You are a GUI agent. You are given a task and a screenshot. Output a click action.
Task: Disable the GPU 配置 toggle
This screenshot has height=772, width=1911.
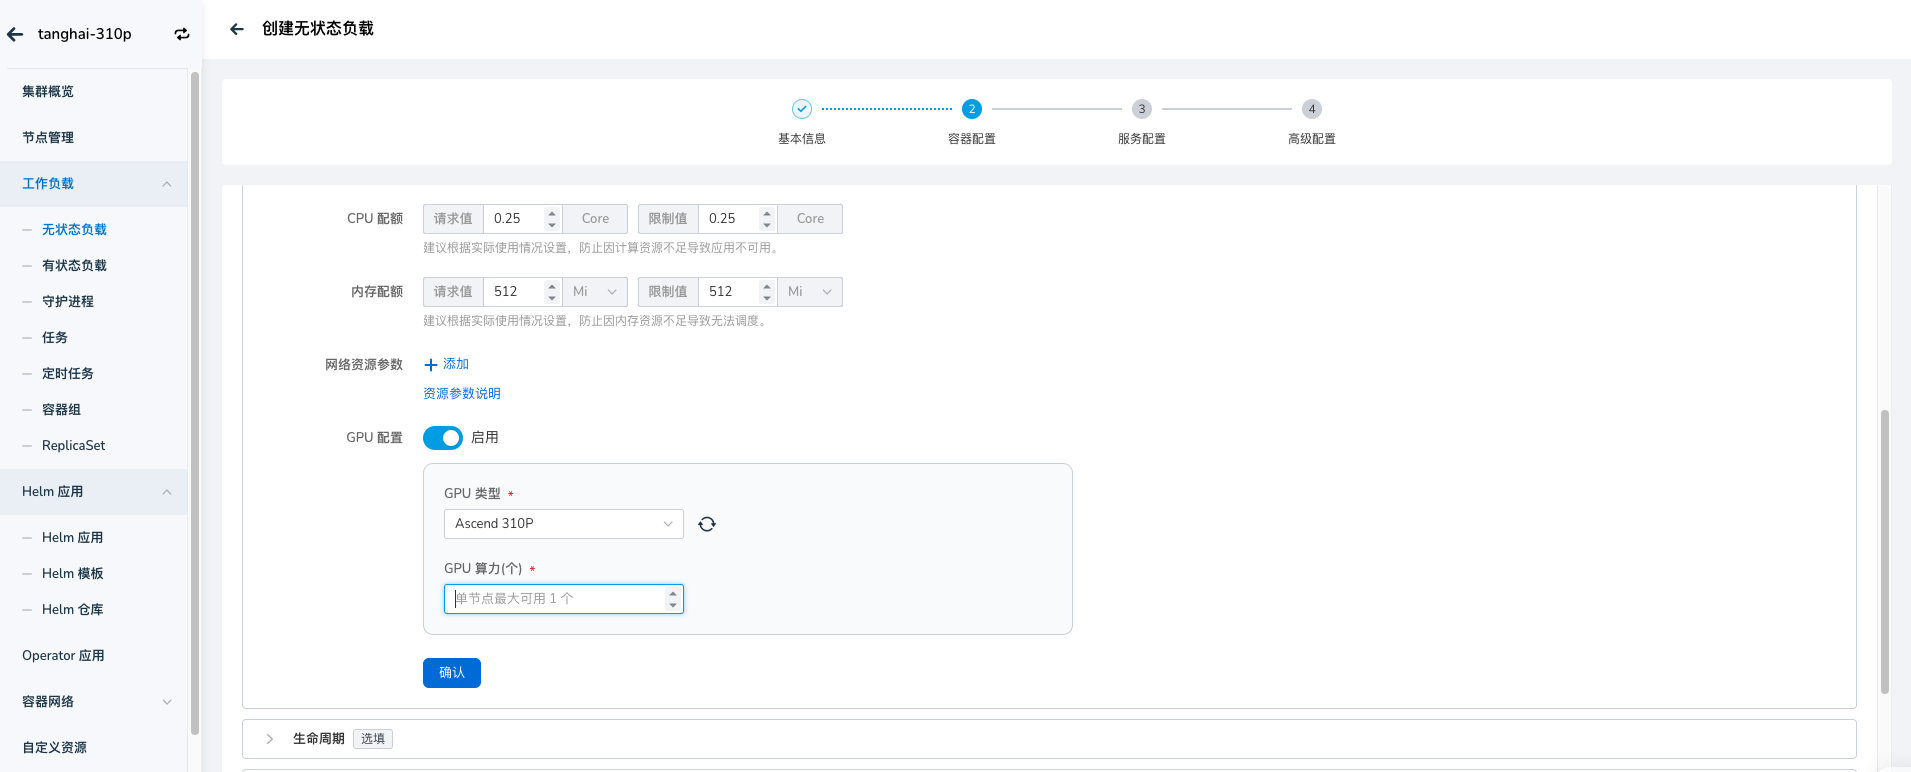(442, 438)
